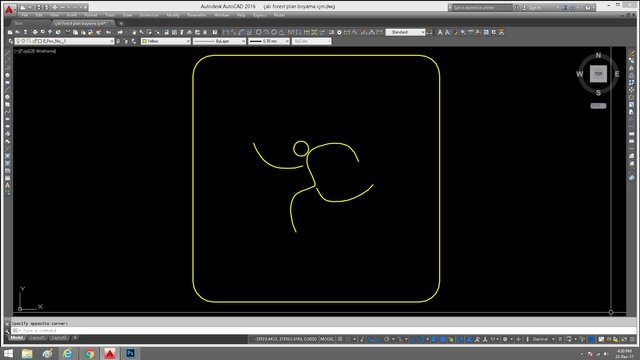Open the 1:1 annotation scale dropdown
640x360 pixels.
tap(495, 339)
